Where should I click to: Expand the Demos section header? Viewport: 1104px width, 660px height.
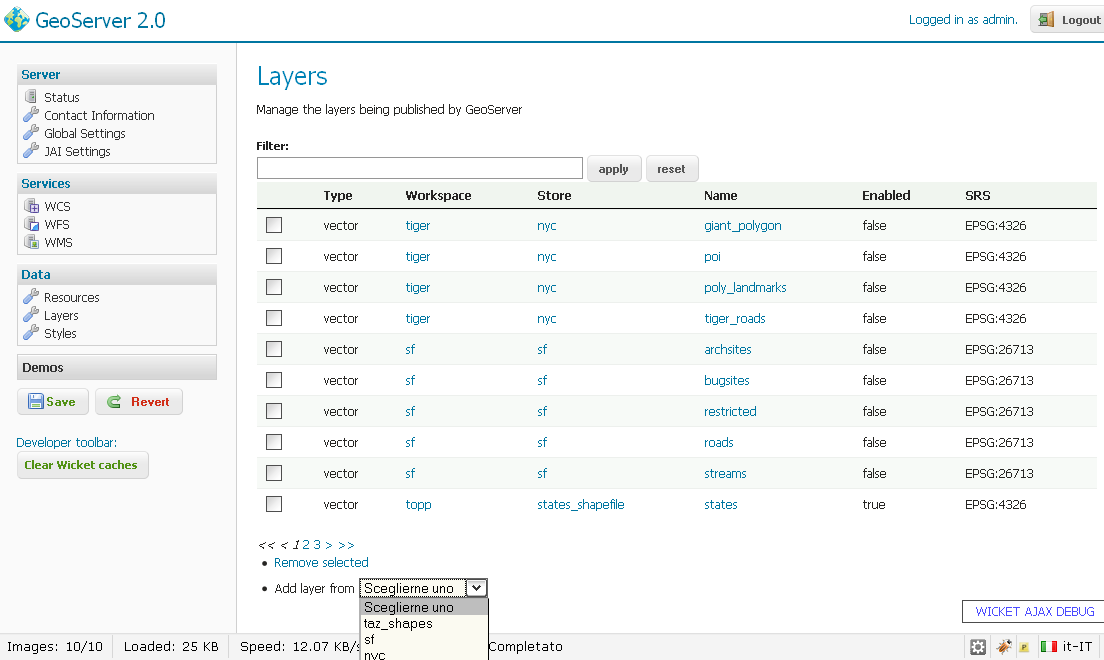117,367
